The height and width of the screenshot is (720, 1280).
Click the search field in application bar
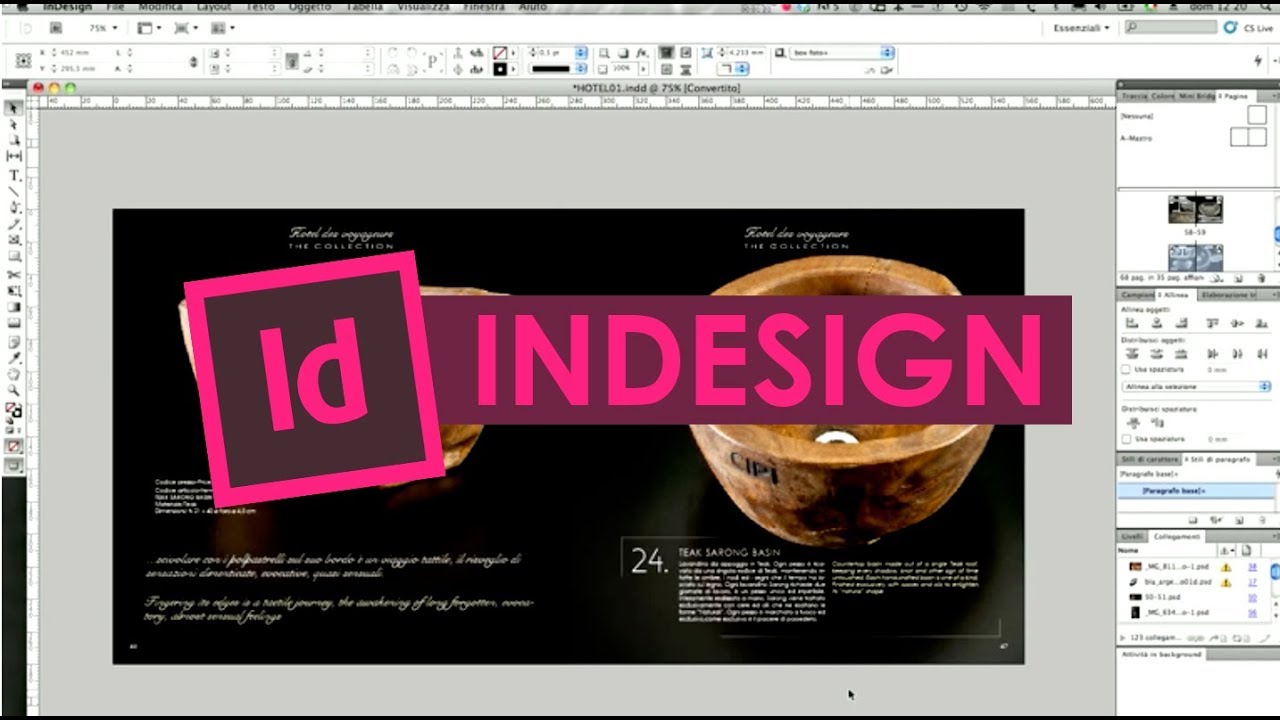click(1169, 28)
